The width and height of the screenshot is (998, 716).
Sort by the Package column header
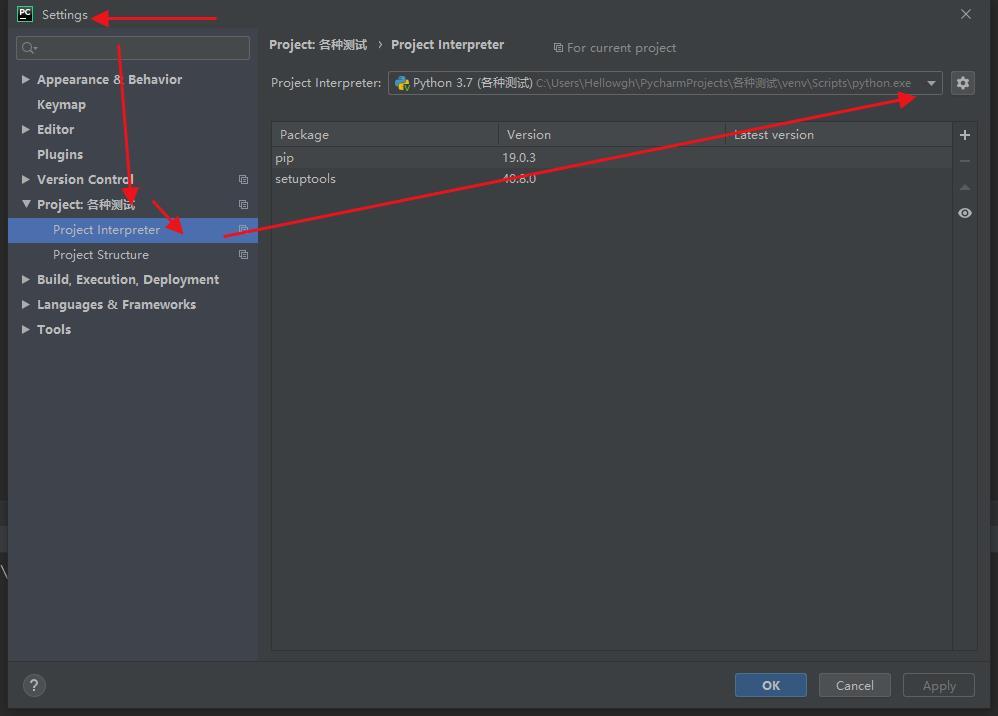[385, 134]
